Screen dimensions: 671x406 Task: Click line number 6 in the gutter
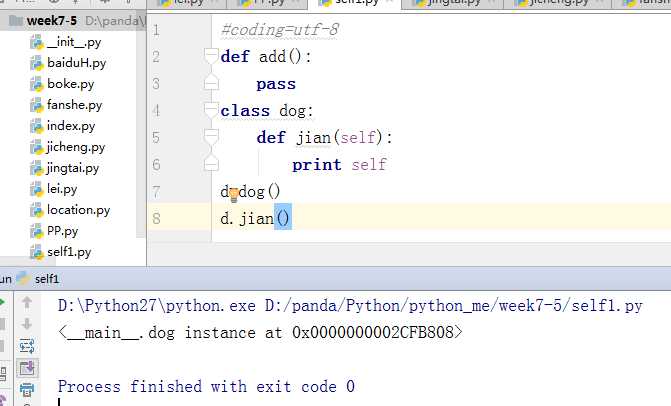pyautogui.click(x=156, y=165)
